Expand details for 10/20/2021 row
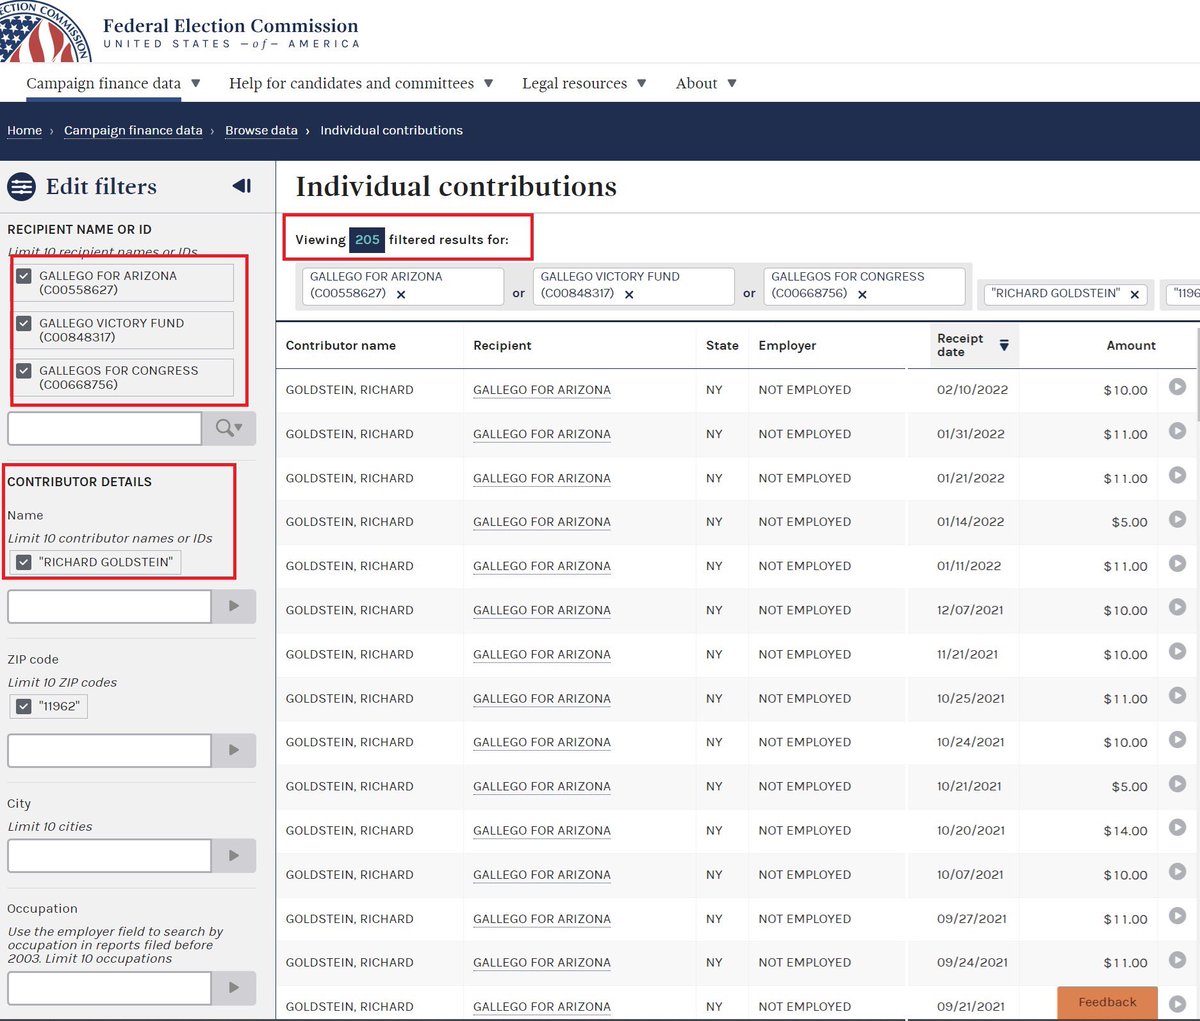 coord(1178,827)
